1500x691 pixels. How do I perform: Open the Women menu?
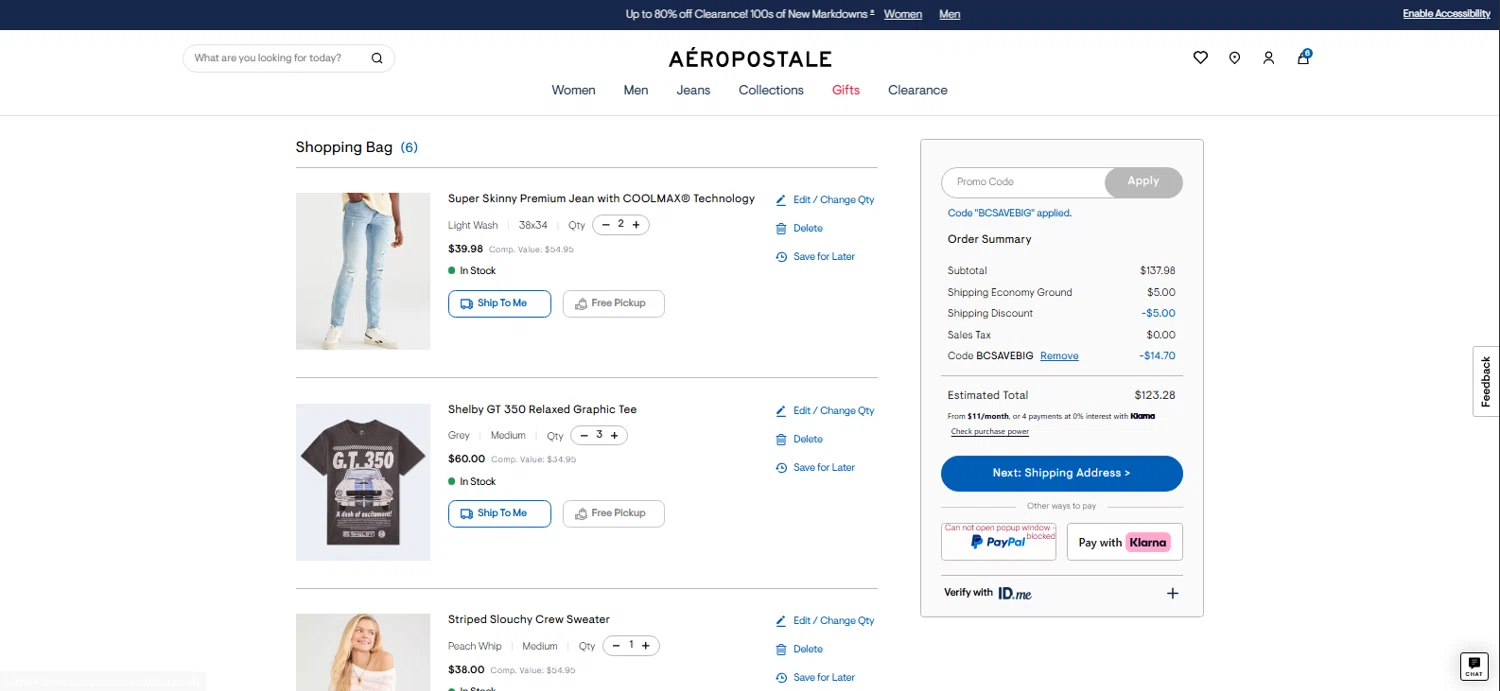[573, 90]
